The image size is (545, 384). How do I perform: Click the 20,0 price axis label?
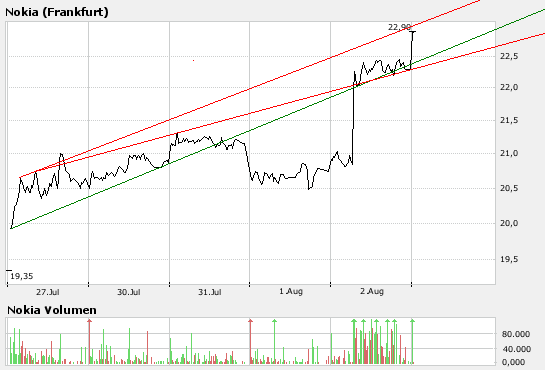coord(509,223)
